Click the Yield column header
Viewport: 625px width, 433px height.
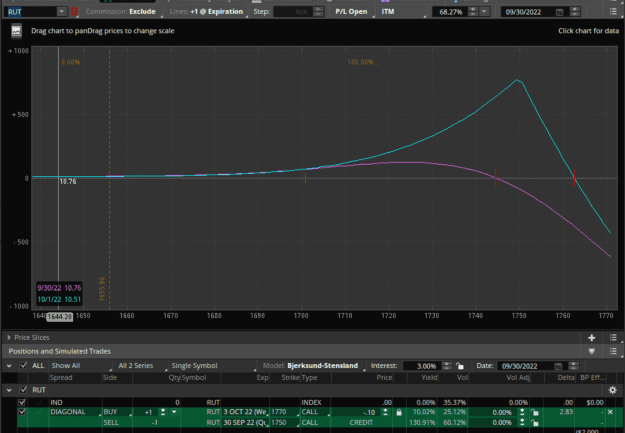pyautogui.click(x=429, y=378)
